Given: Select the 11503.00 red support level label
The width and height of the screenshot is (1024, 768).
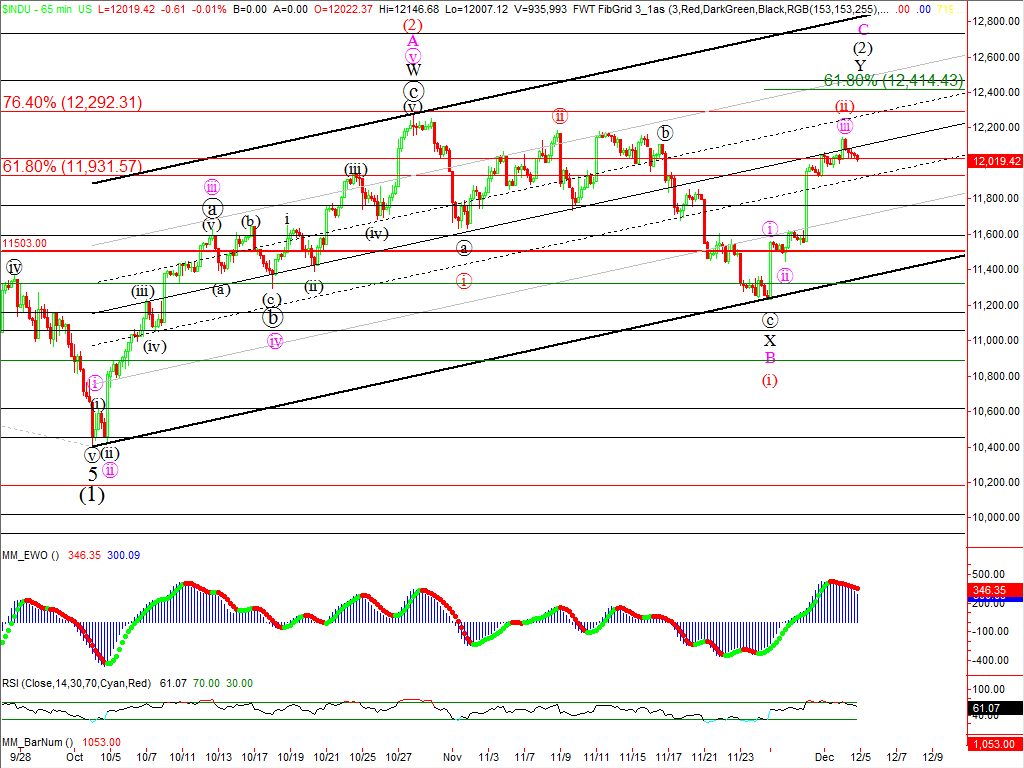Looking at the screenshot, I should pyautogui.click(x=24, y=243).
